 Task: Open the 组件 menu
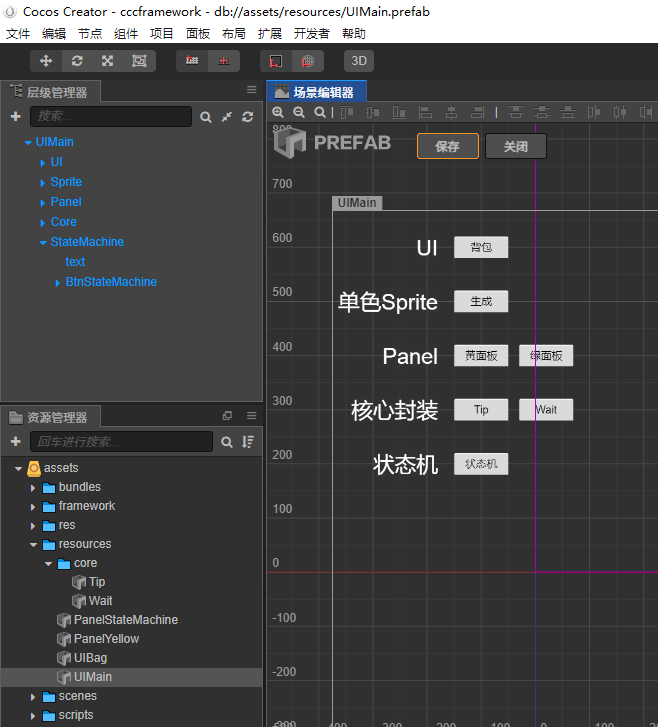click(x=126, y=33)
